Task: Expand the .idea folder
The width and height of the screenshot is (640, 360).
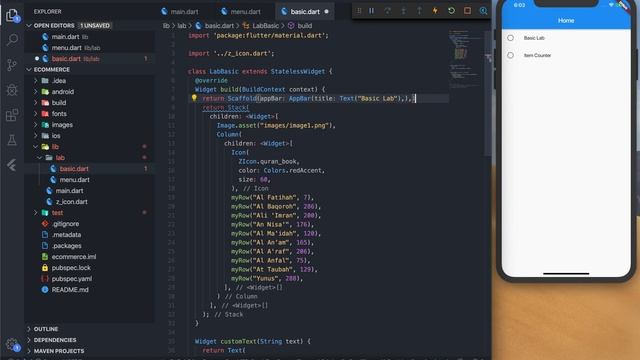Action: pos(36,81)
